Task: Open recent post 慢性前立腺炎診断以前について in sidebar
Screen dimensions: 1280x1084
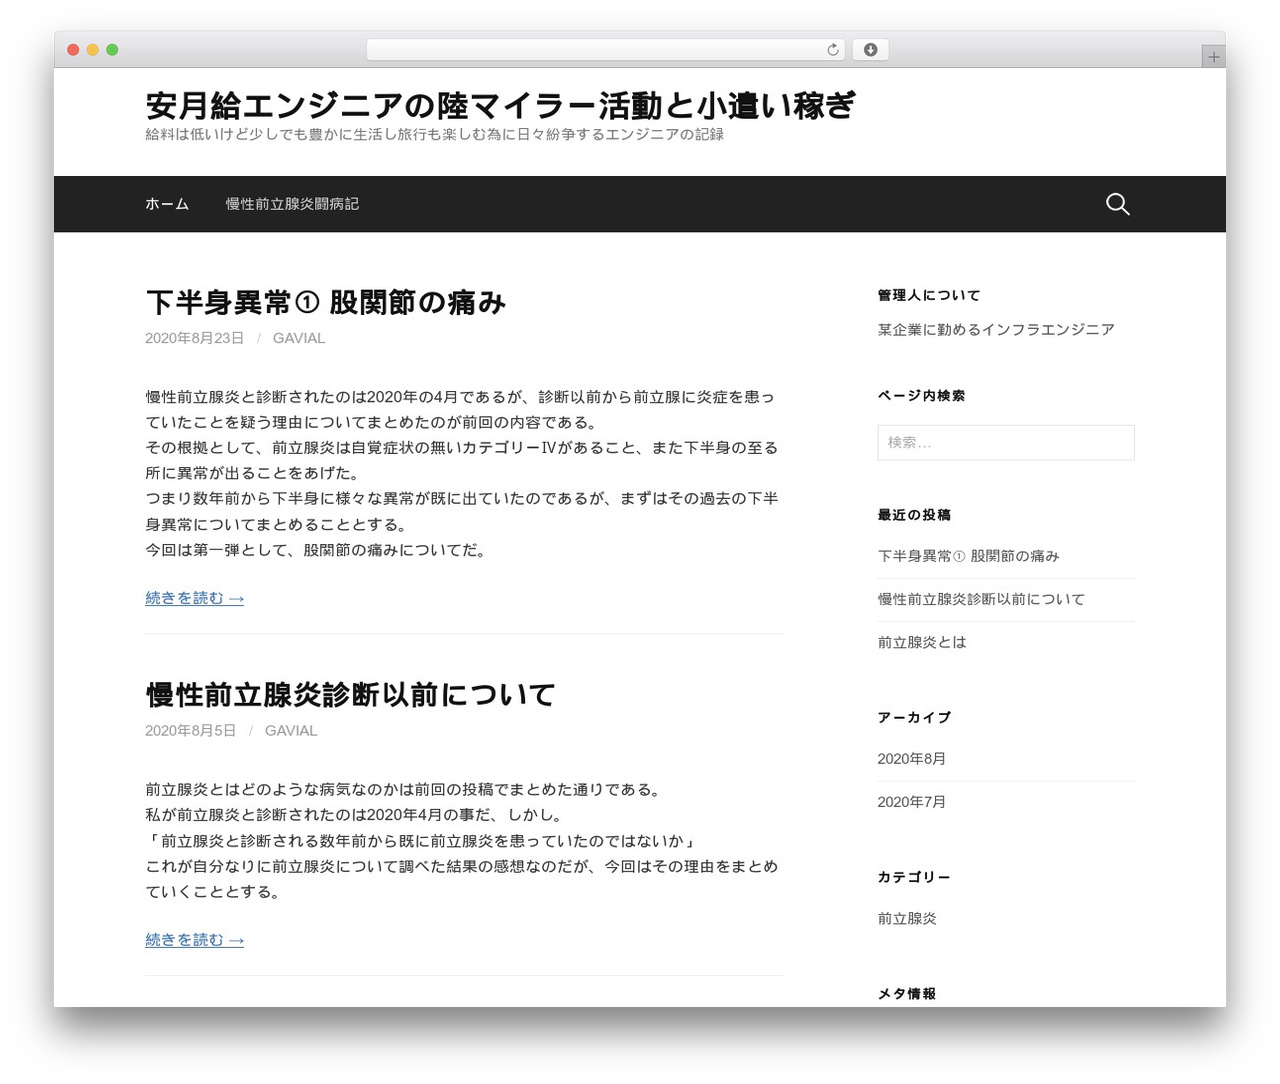Action: (981, 599)
